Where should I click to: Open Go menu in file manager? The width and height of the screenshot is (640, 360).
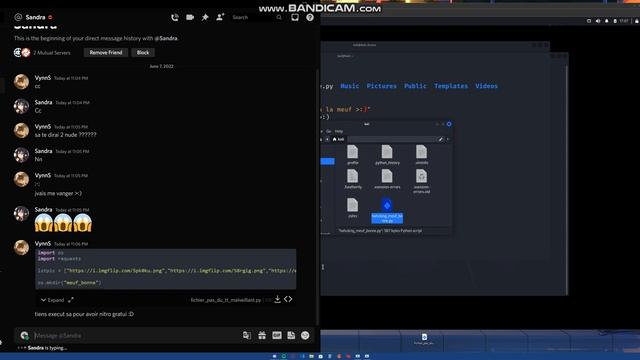click(329, 131)
